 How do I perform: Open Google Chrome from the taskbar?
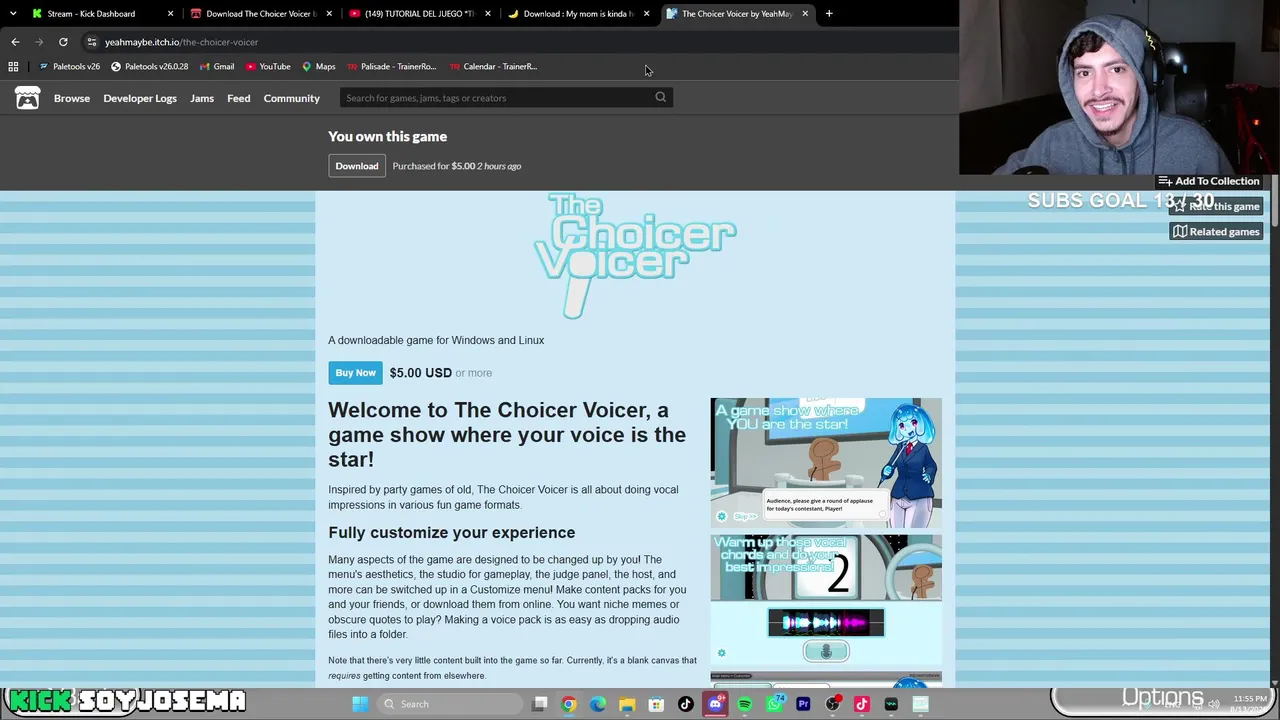tap(568, 704)
